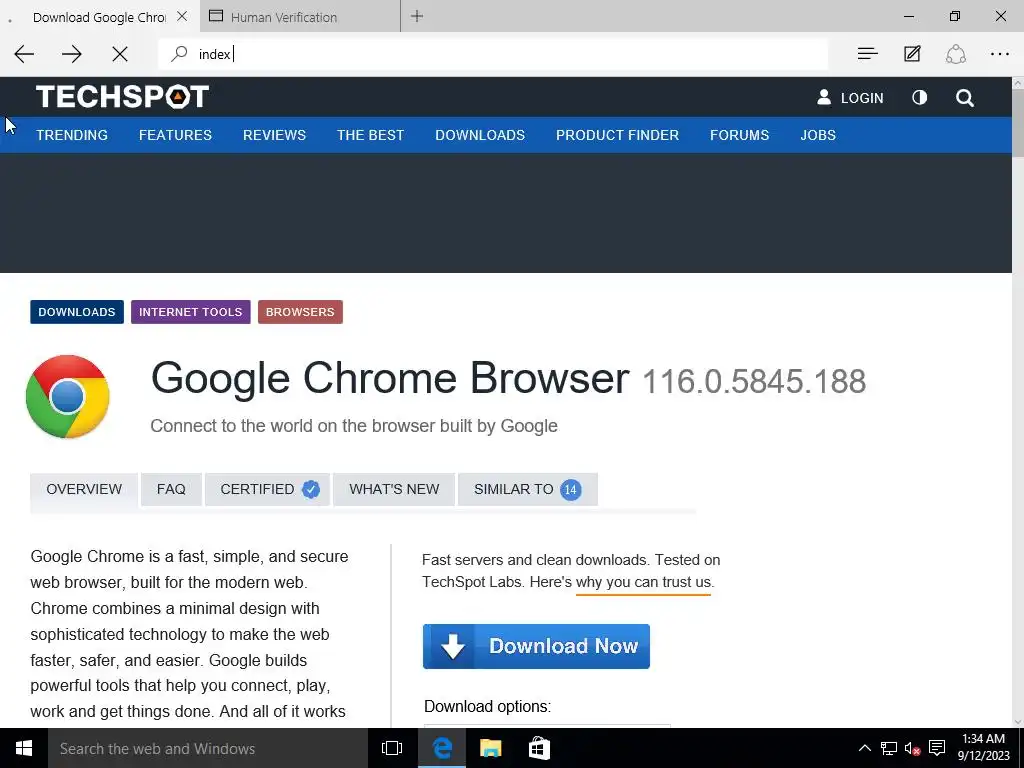Image resolution: width=1024 pixels, height=768 pixels.
Task: Open Task View in the taskbar
Action: 392,748
